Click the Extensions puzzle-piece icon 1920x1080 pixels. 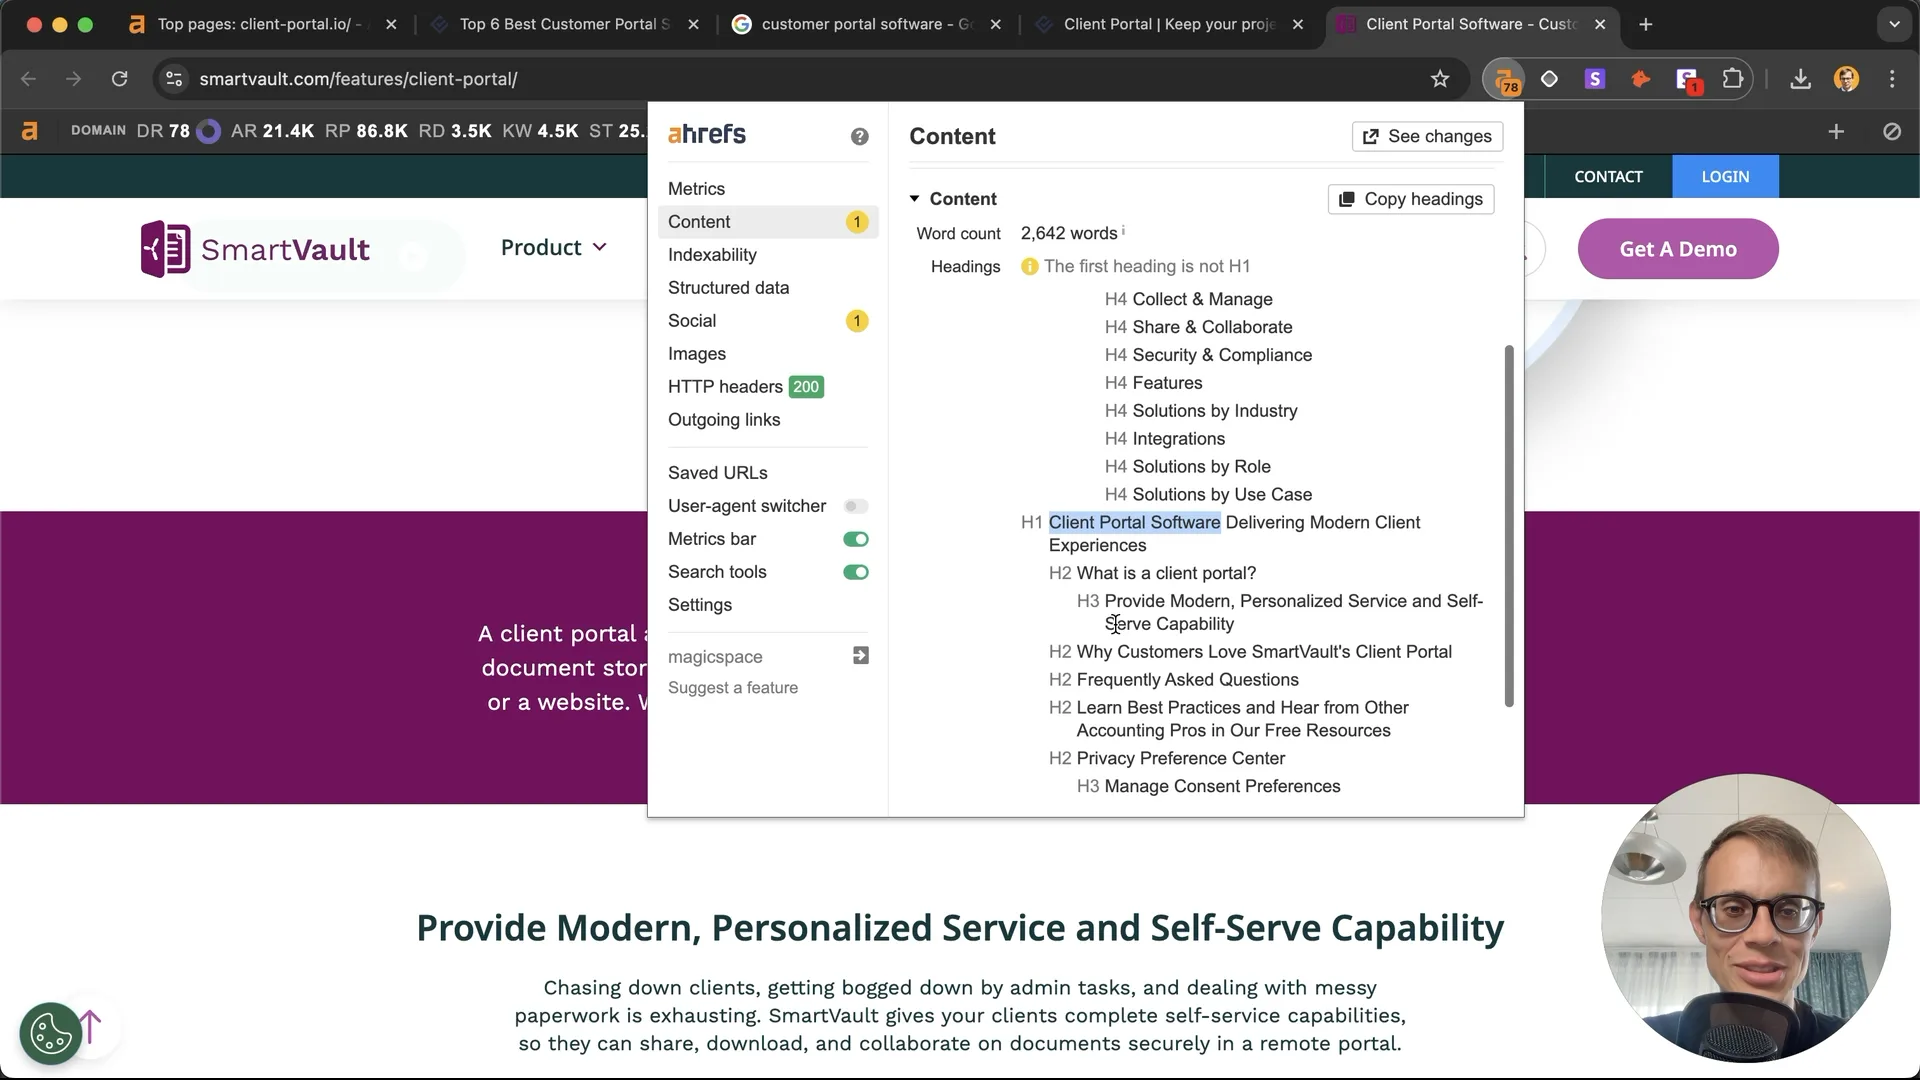(x=1733, y=79)
